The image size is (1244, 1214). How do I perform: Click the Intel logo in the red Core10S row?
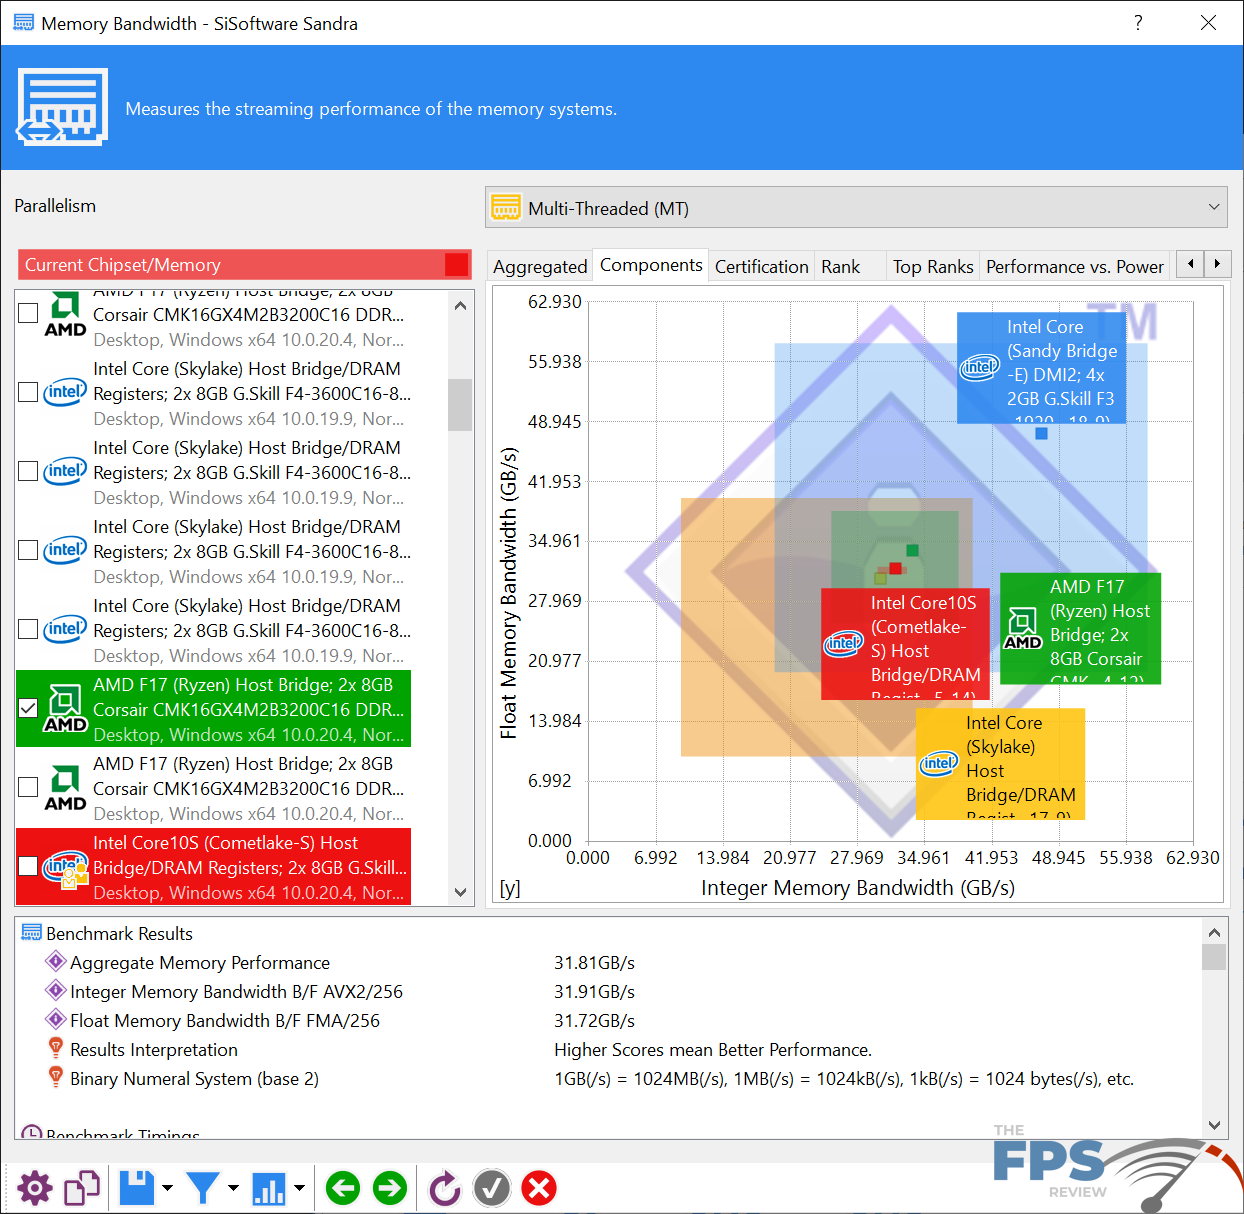point(65,868)
